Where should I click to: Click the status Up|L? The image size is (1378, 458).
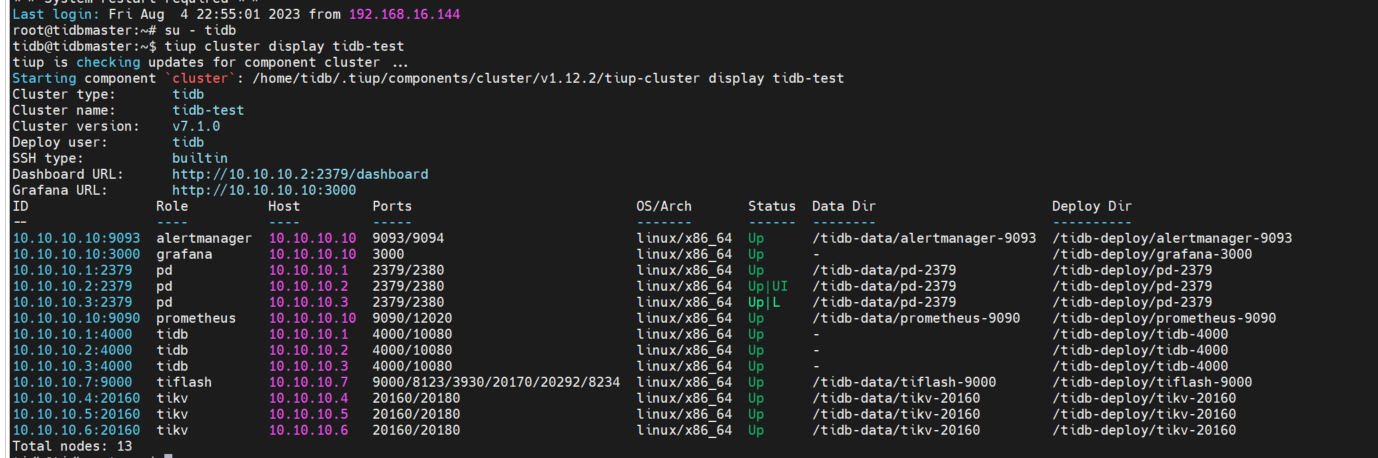click(764, 302)
